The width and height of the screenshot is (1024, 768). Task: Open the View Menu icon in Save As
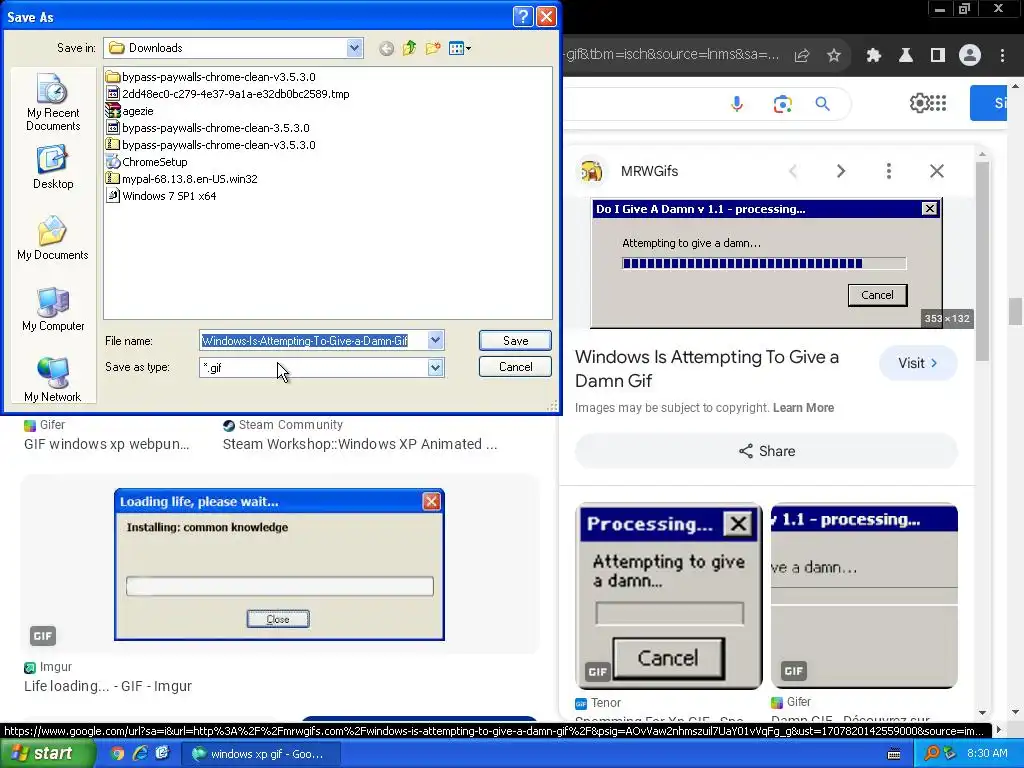tap(456, 48)
